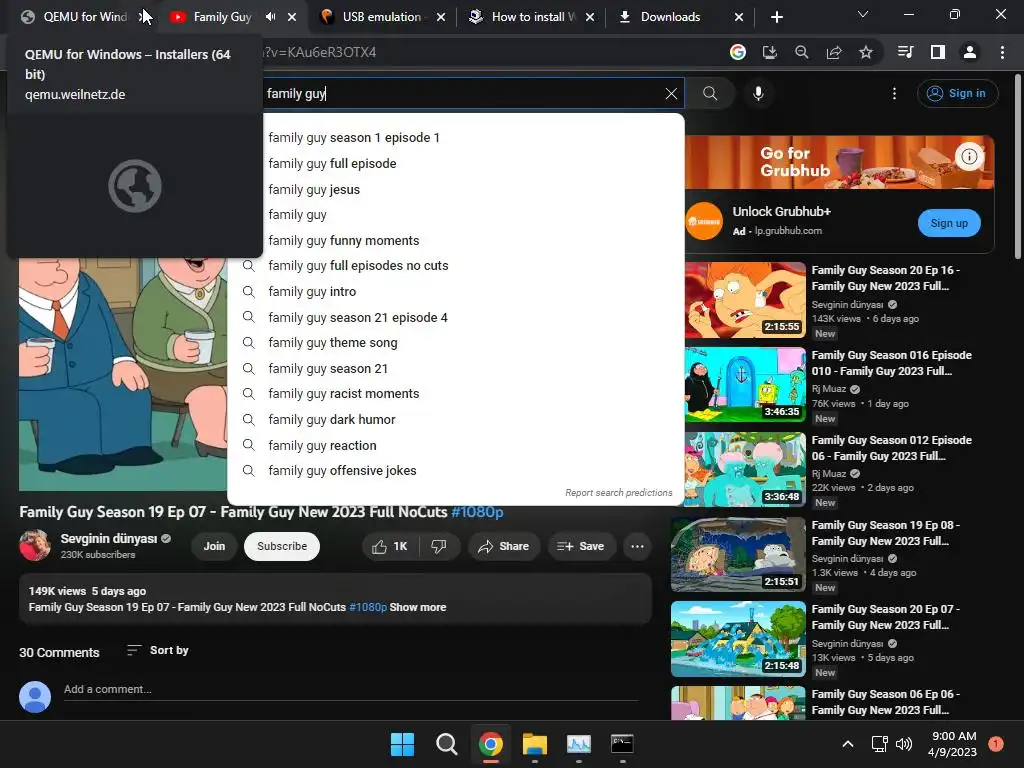Click the Join channel button
The image size is (1024, 768).
point(214,547)
